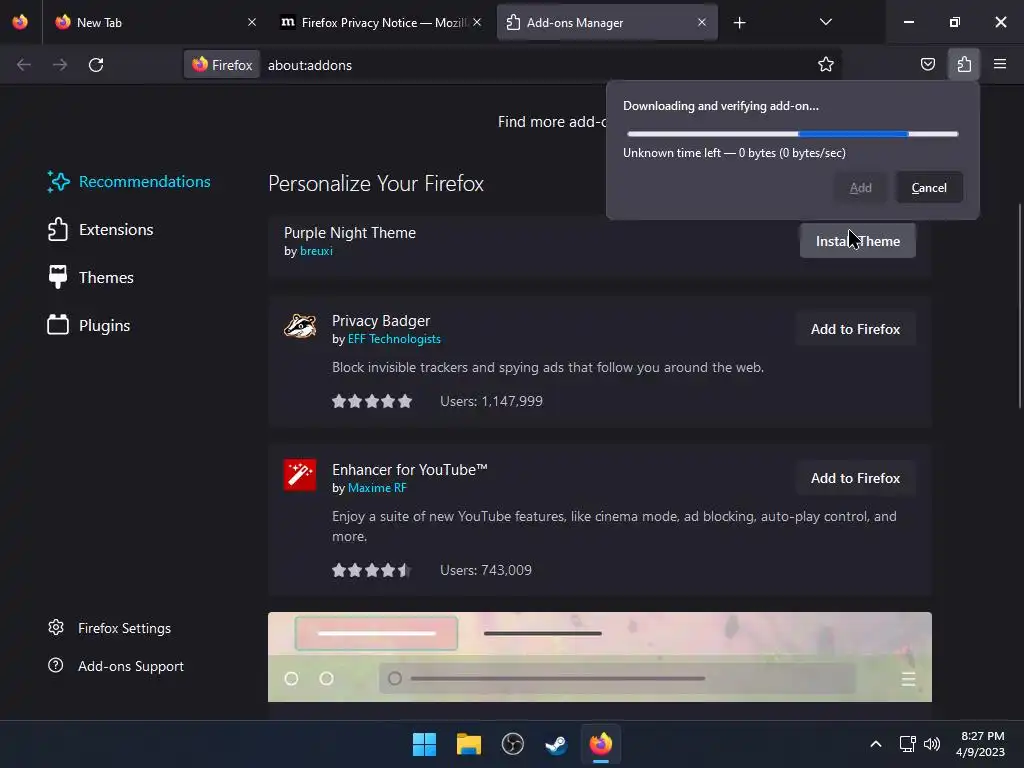Add Enhancer for YouTube to Firefox
Image resolution: width=1024 pixels, height=768 pixels.
[x=855, y=478]
